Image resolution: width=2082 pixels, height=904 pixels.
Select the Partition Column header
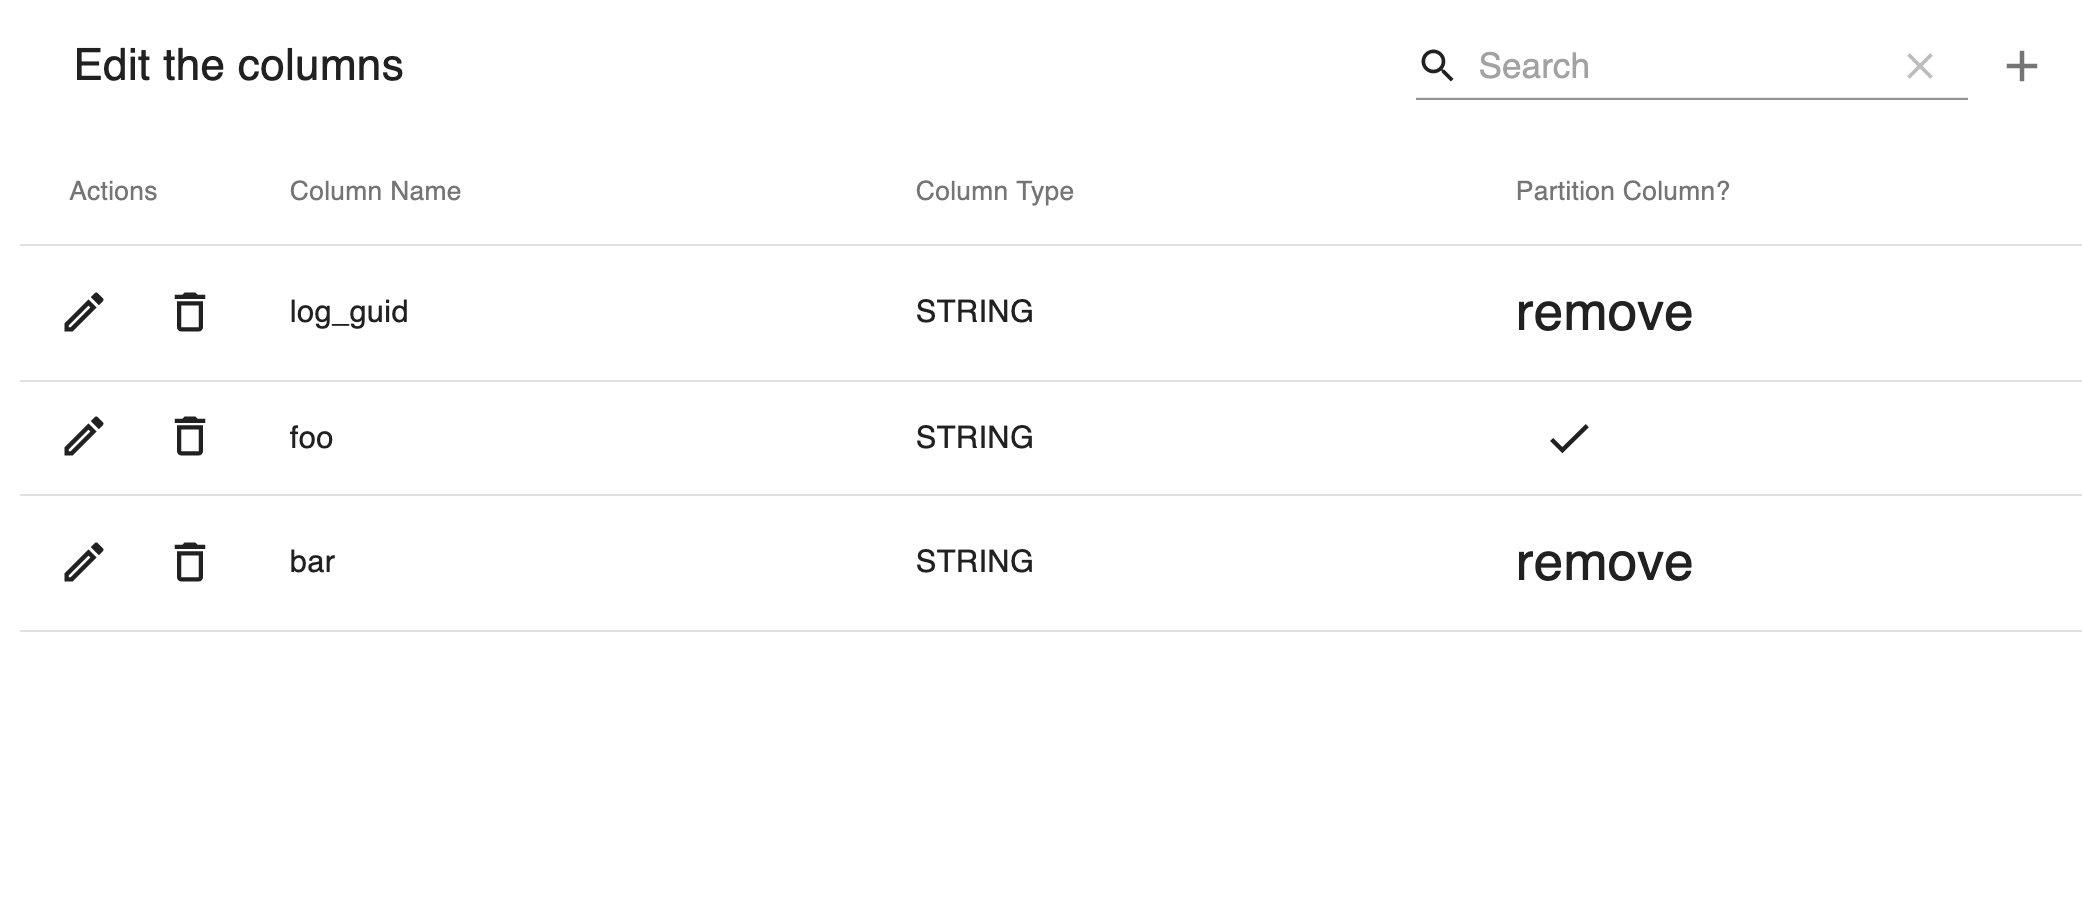pyautogui.click(x=1622, y=191)
